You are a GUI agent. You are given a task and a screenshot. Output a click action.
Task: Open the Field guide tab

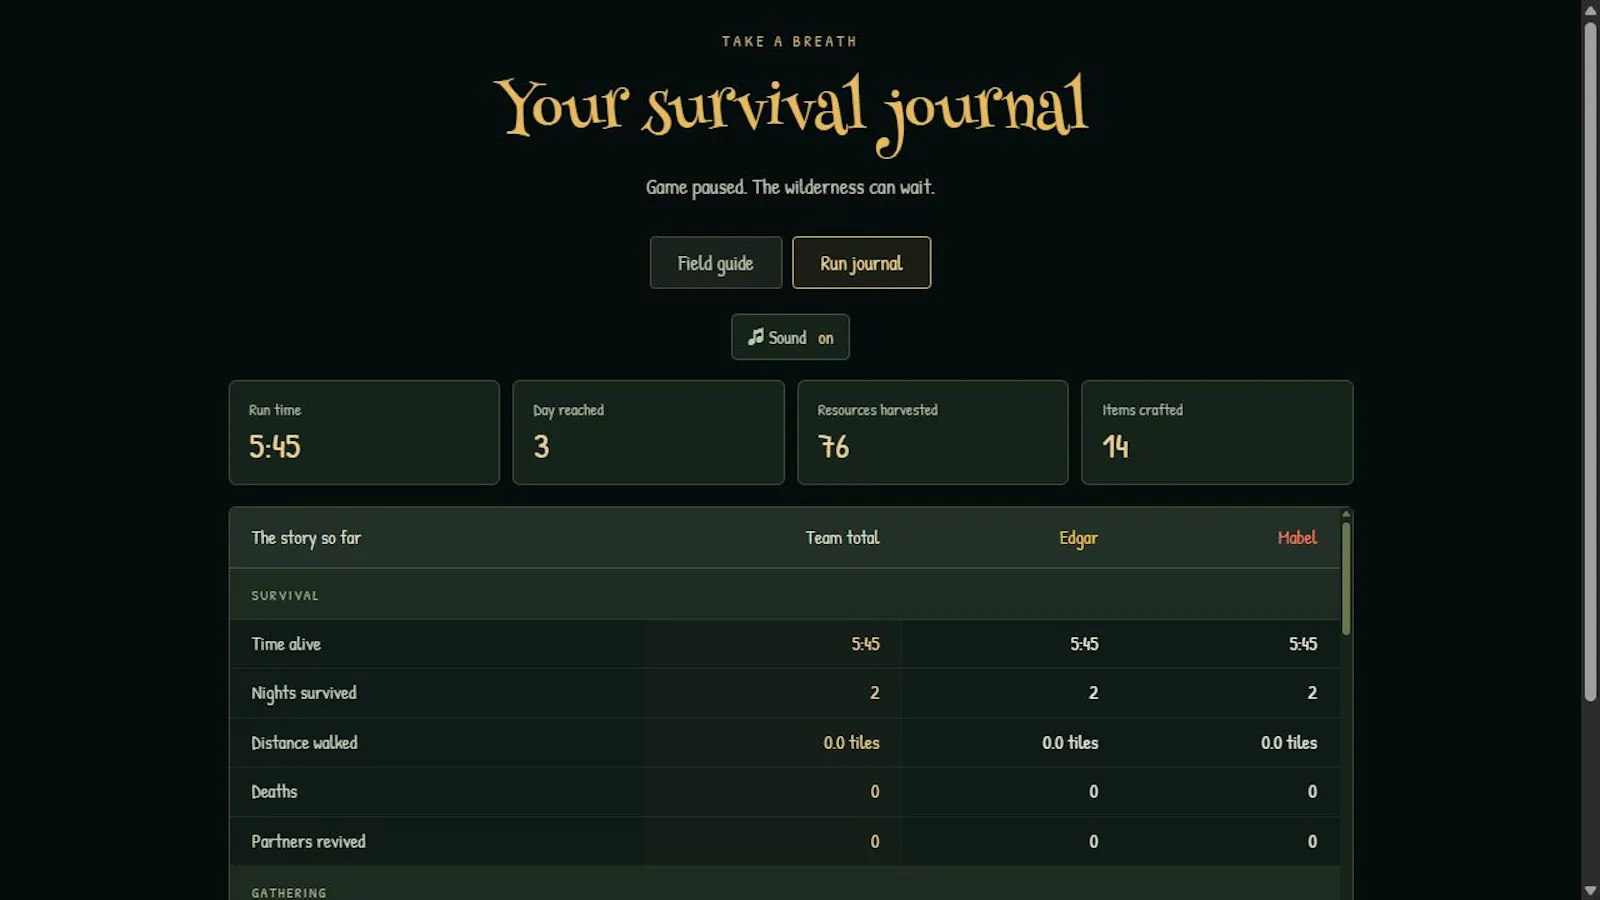(x=716, y=263)
